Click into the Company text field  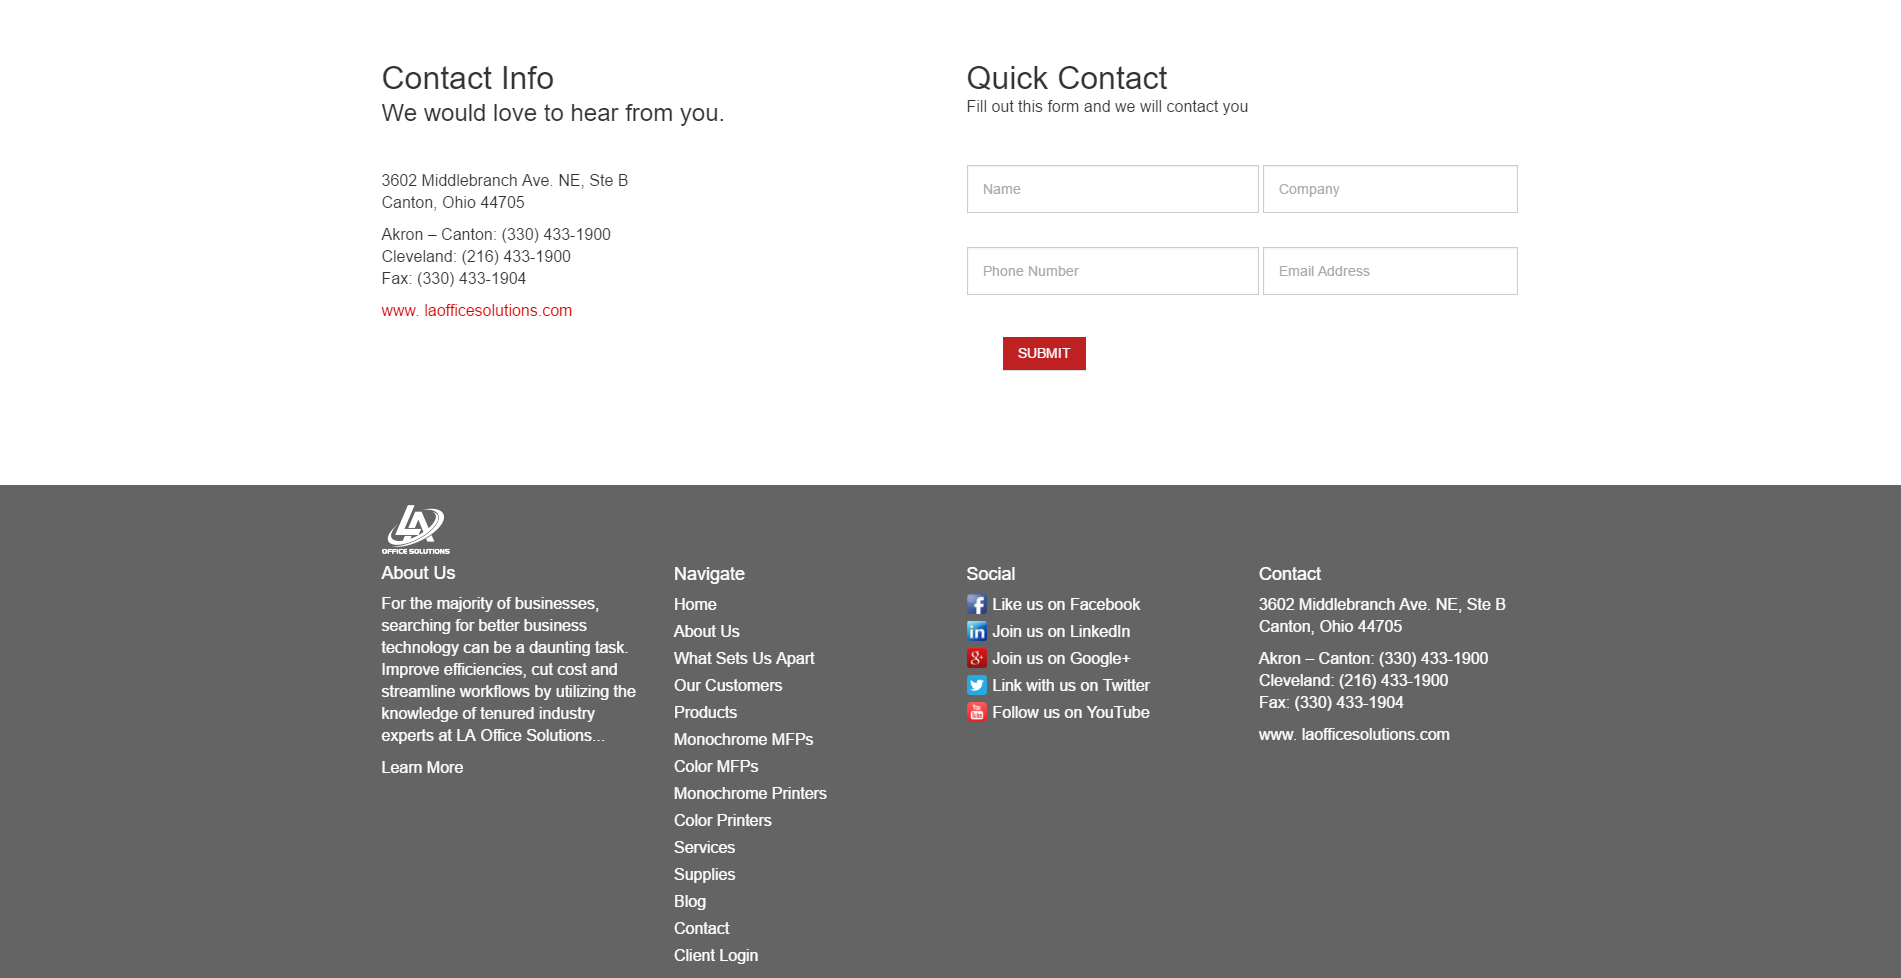coord(1389,189)
